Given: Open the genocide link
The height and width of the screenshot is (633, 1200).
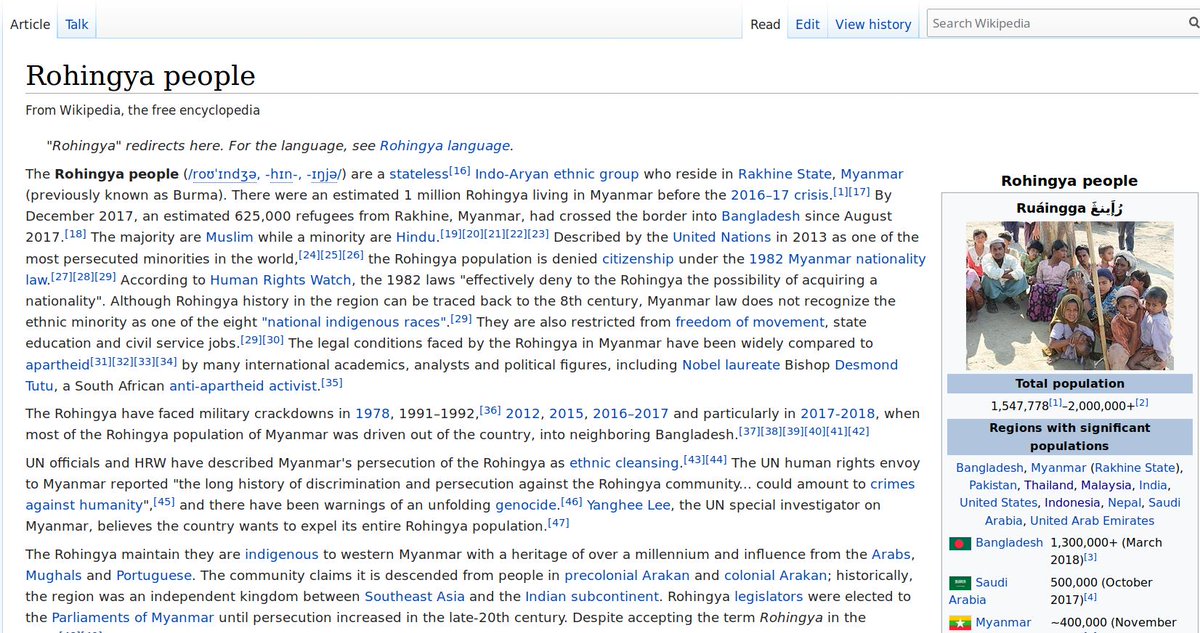Looking at the screenshot, I should coord(525,505).
